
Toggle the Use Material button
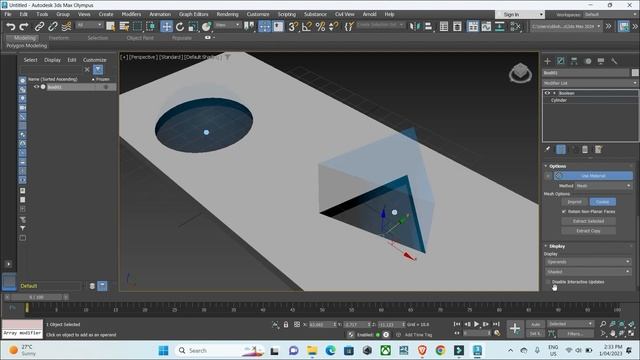point(593,176)
